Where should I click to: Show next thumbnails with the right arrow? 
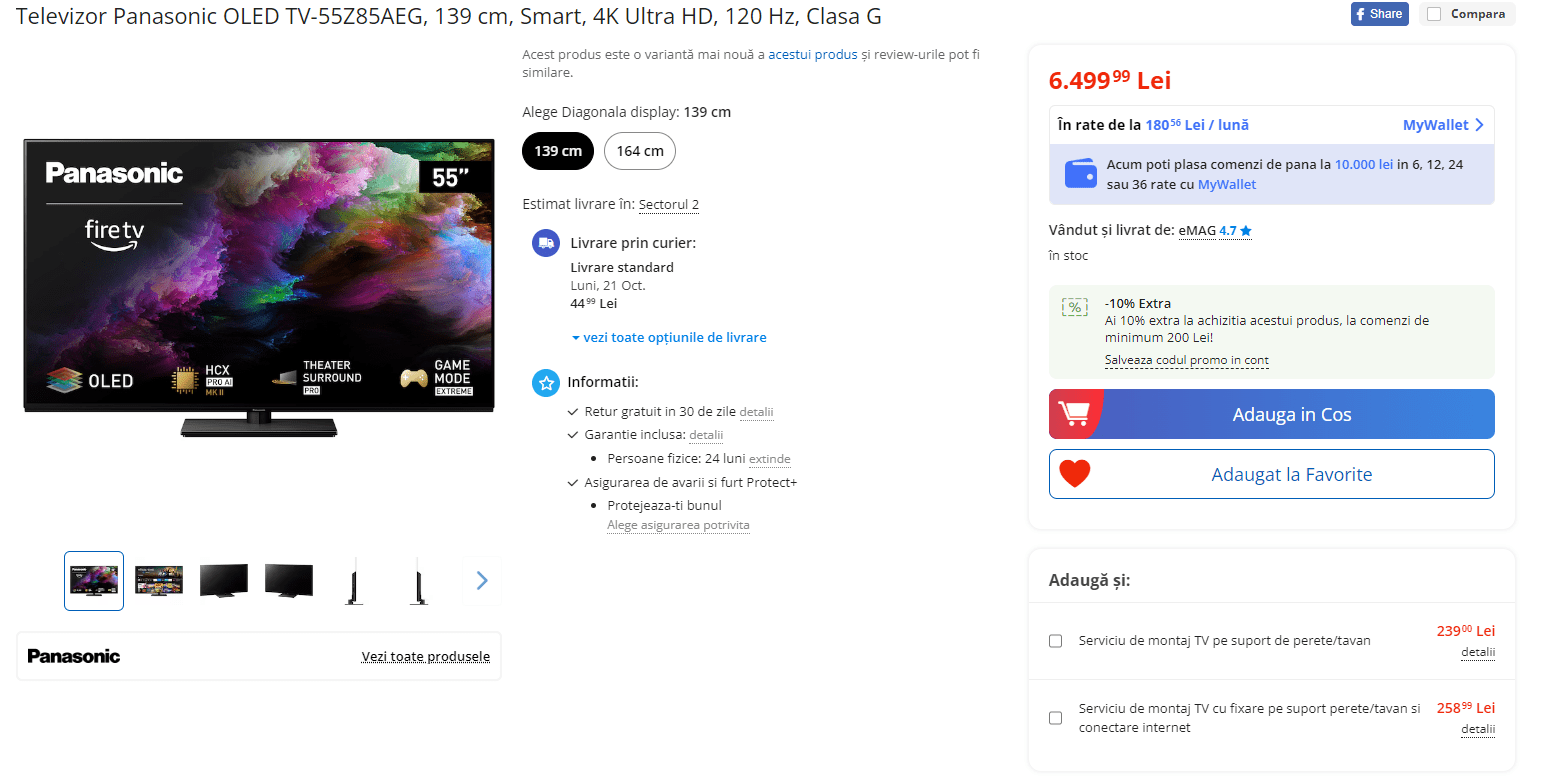(482, 580)
